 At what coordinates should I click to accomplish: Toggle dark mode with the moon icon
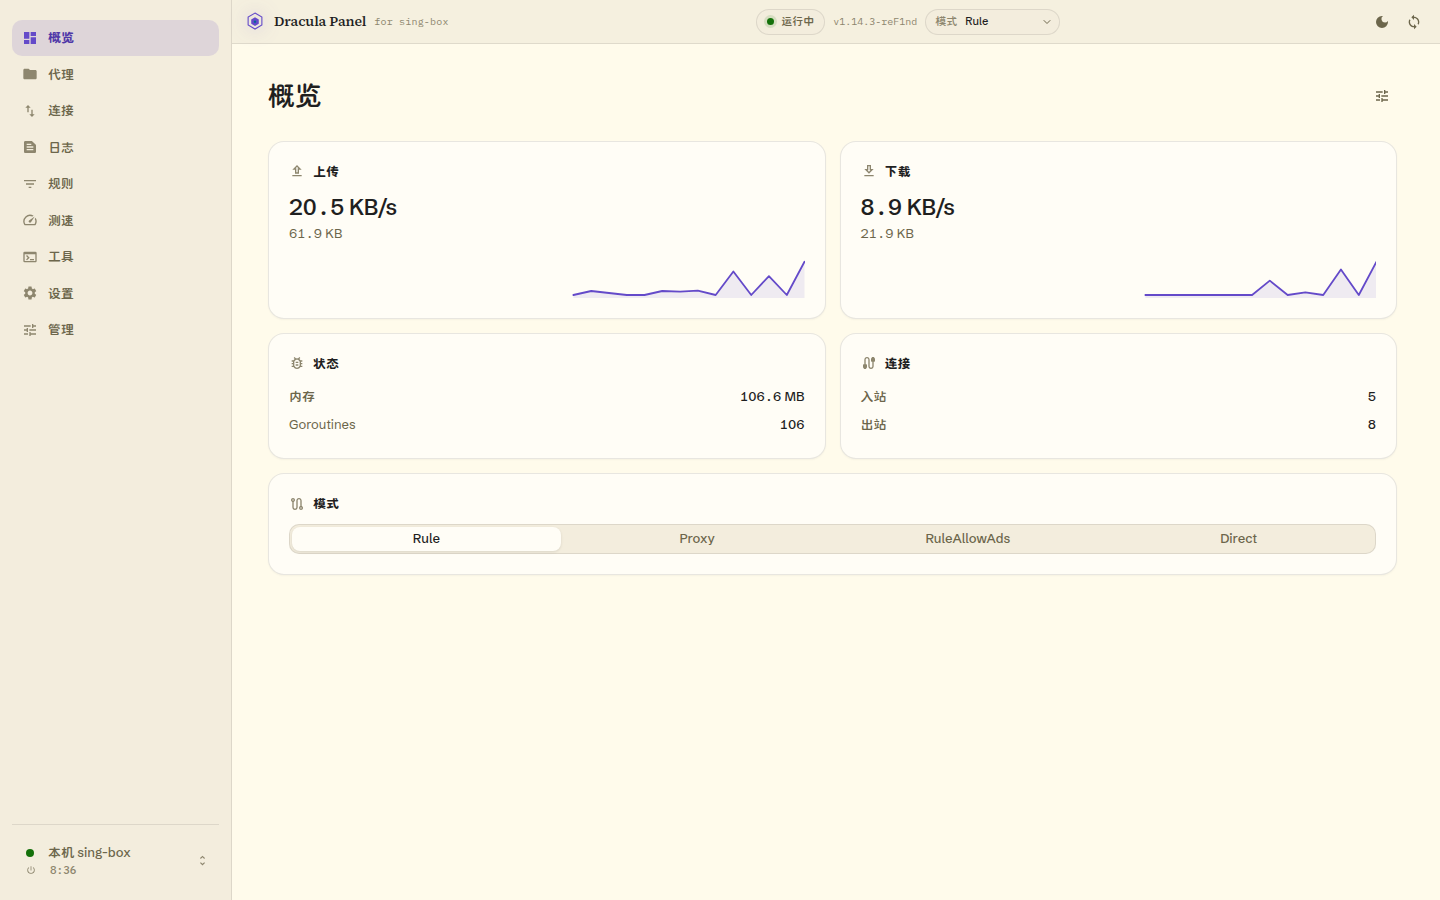pos(1382,22)
